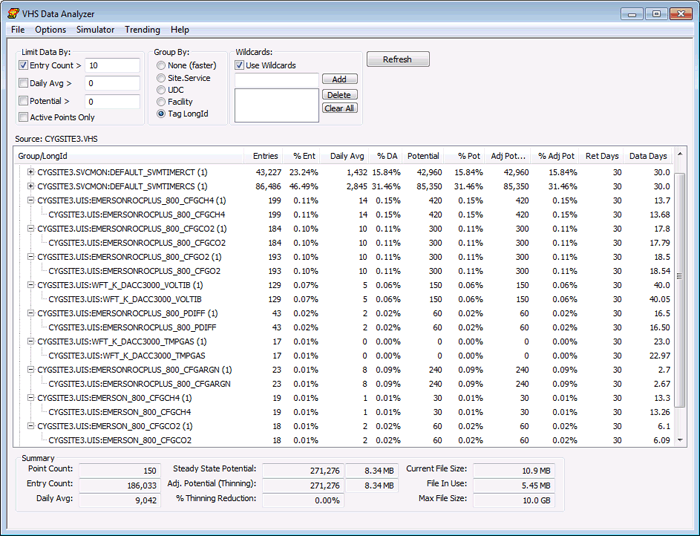700x536 pixels.
Task: Select child row CYGSITE3.UIS:EMERSONROCPLUS_800_CFGCH4
Action: [x=137, y=215]
